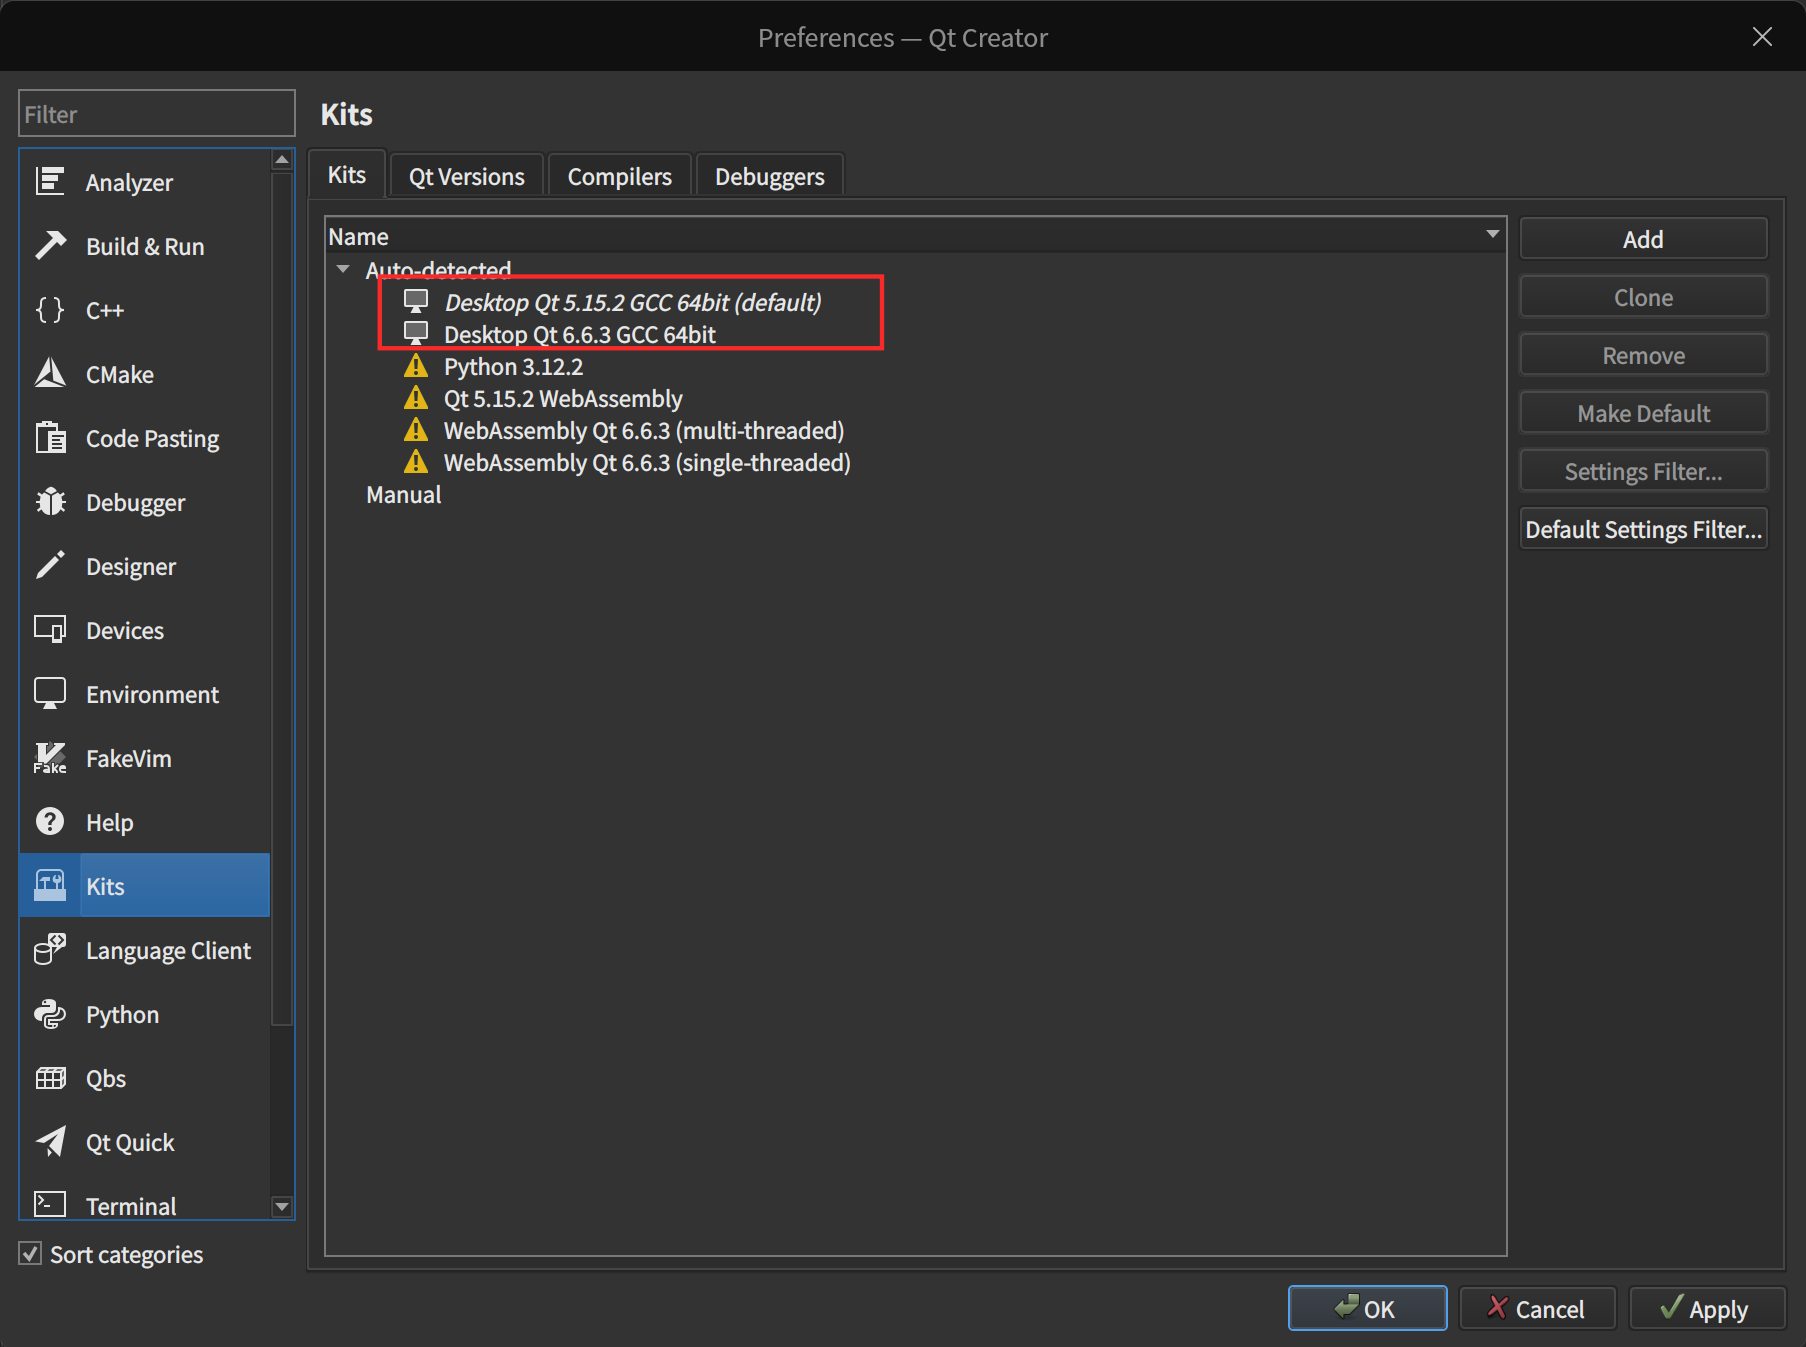
Task: Select the Build & Run hammer icon
Action: coord(50,245)
